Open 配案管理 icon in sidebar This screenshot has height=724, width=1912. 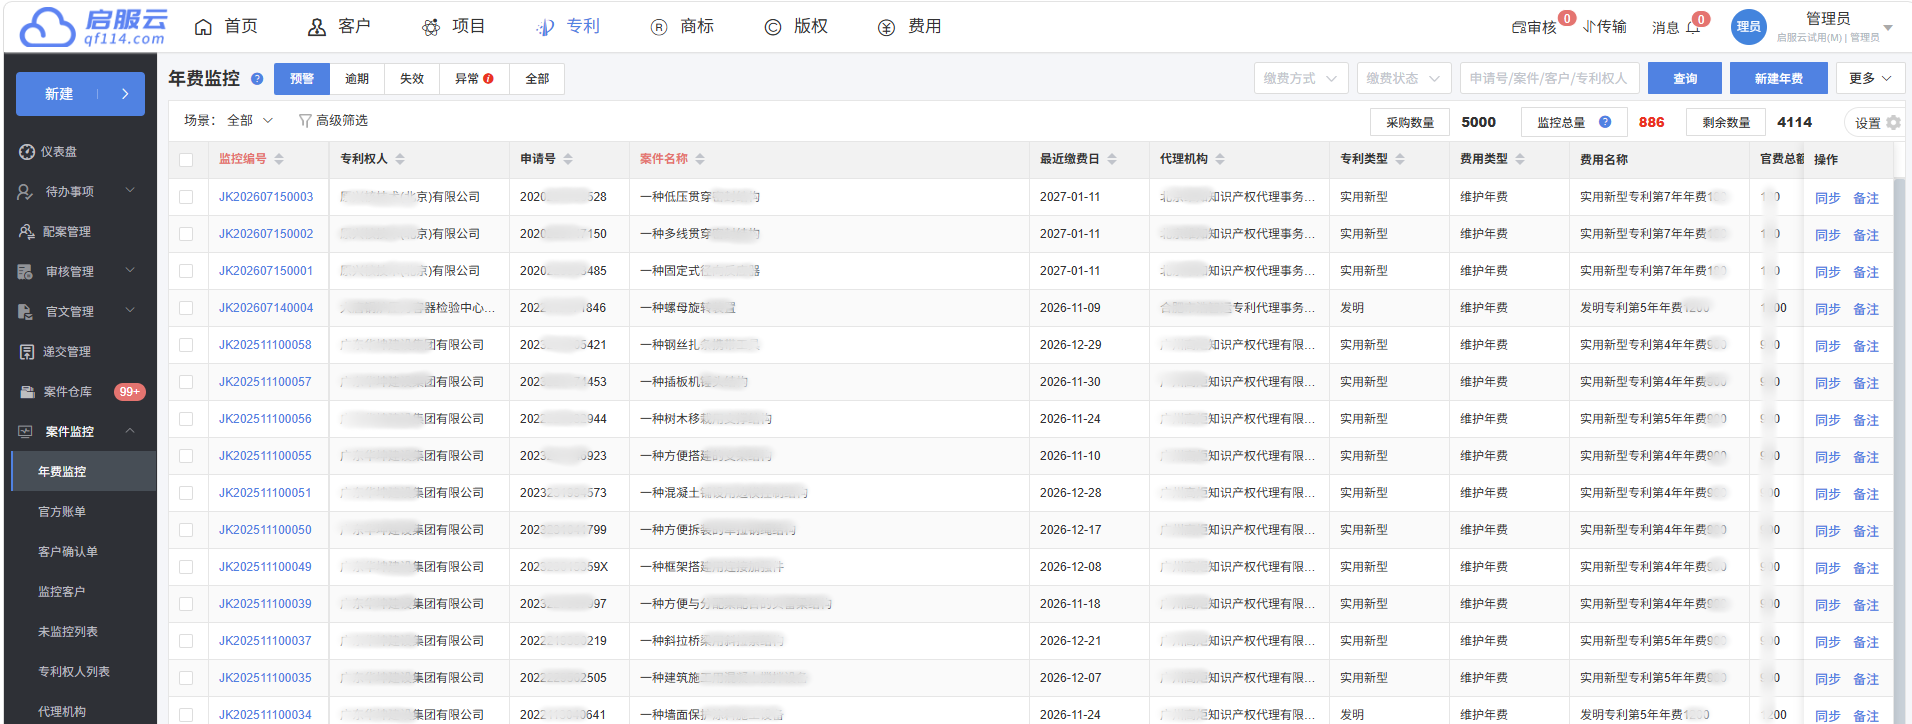point(27,232)
